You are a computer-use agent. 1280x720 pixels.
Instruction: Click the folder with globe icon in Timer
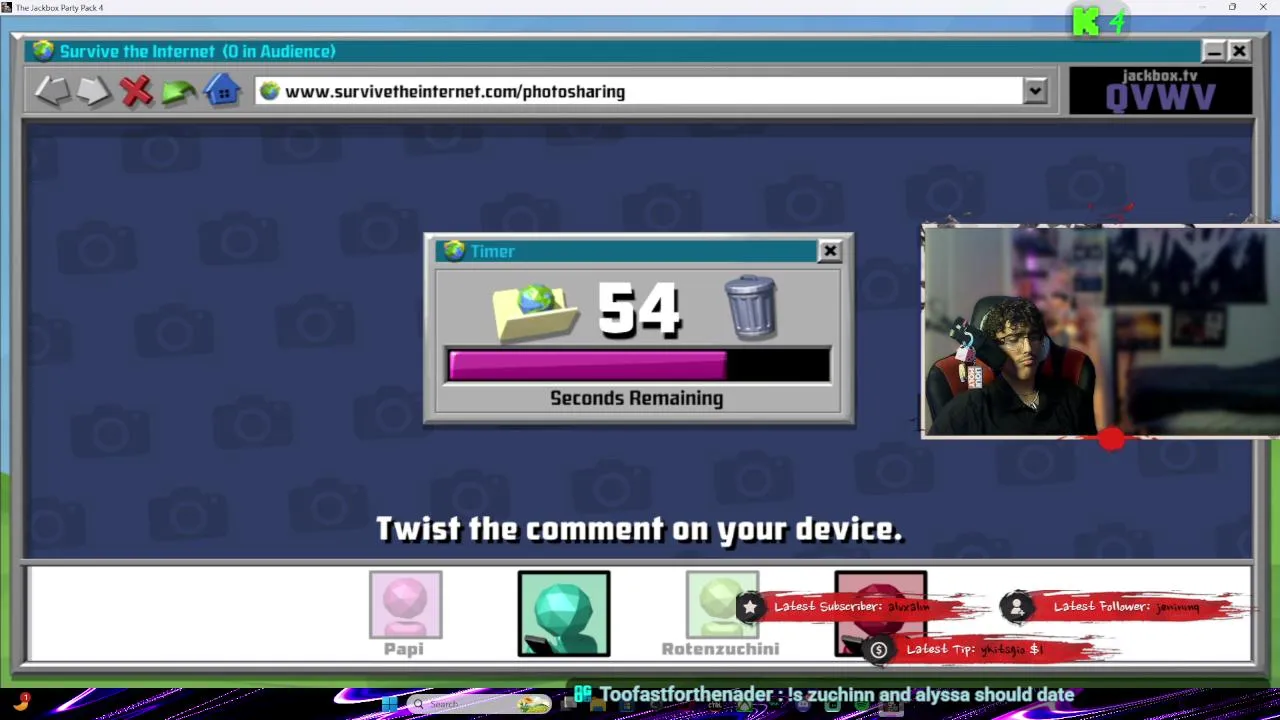tap(535, 311)
